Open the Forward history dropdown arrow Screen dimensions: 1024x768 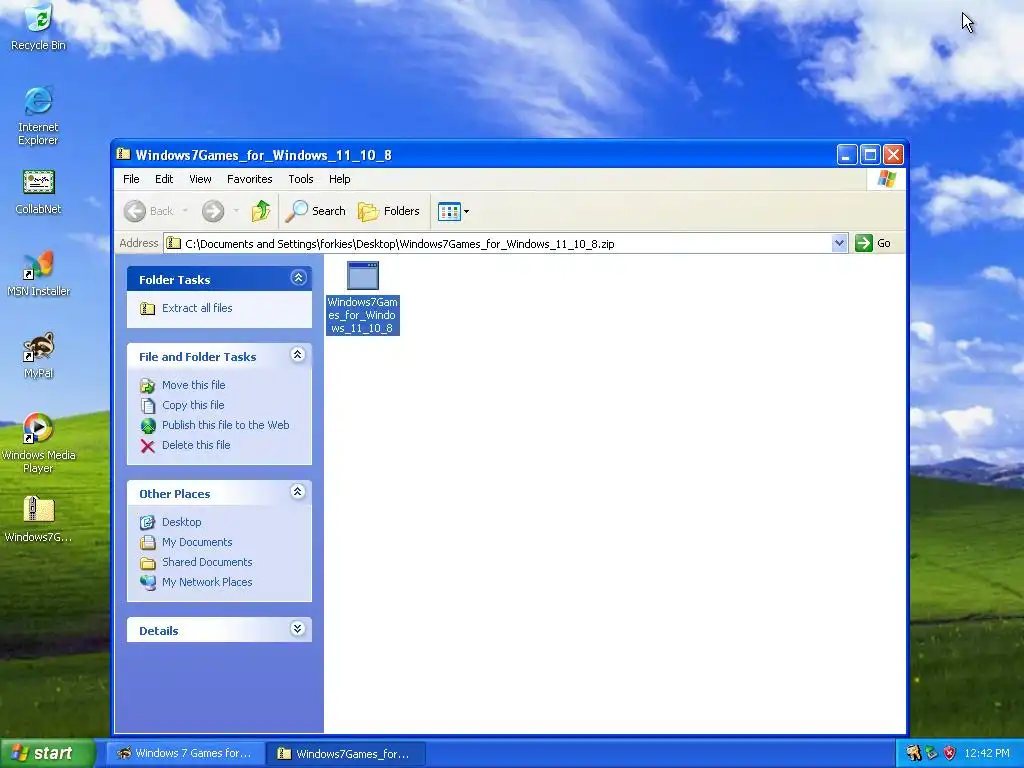[x=236, y=211]
